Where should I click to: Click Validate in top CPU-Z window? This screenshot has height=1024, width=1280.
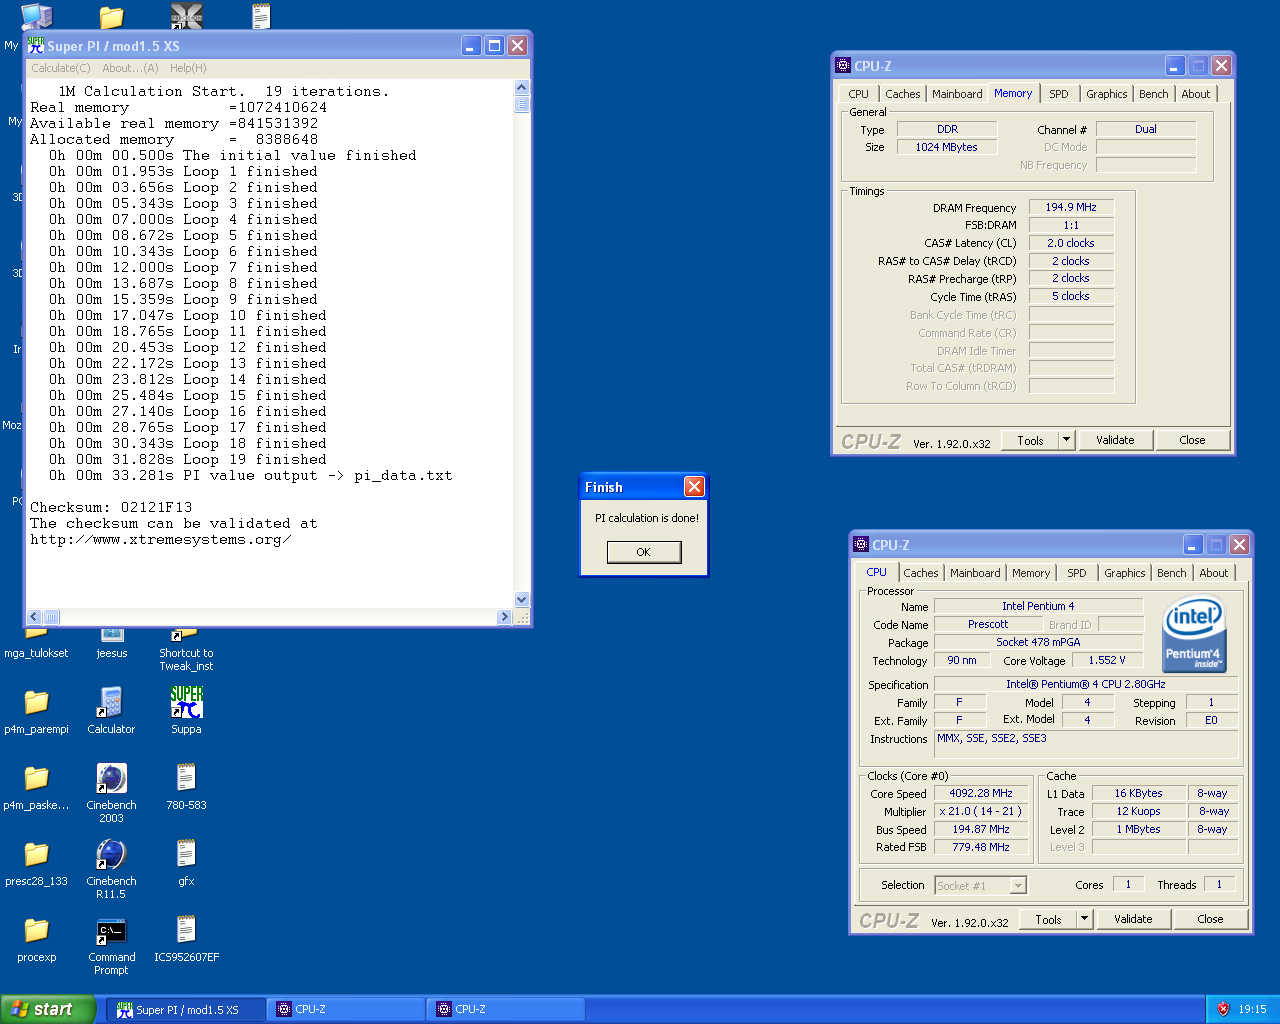pyautogui.click(x=1115, y=440)
